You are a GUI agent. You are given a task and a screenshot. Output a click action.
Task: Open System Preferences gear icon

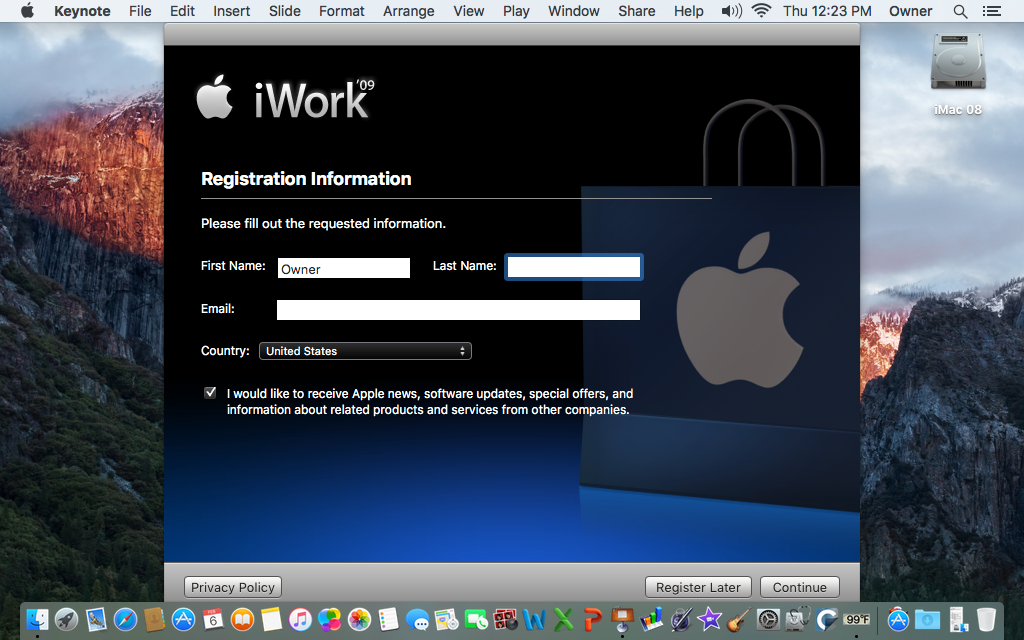click(768, 619)
